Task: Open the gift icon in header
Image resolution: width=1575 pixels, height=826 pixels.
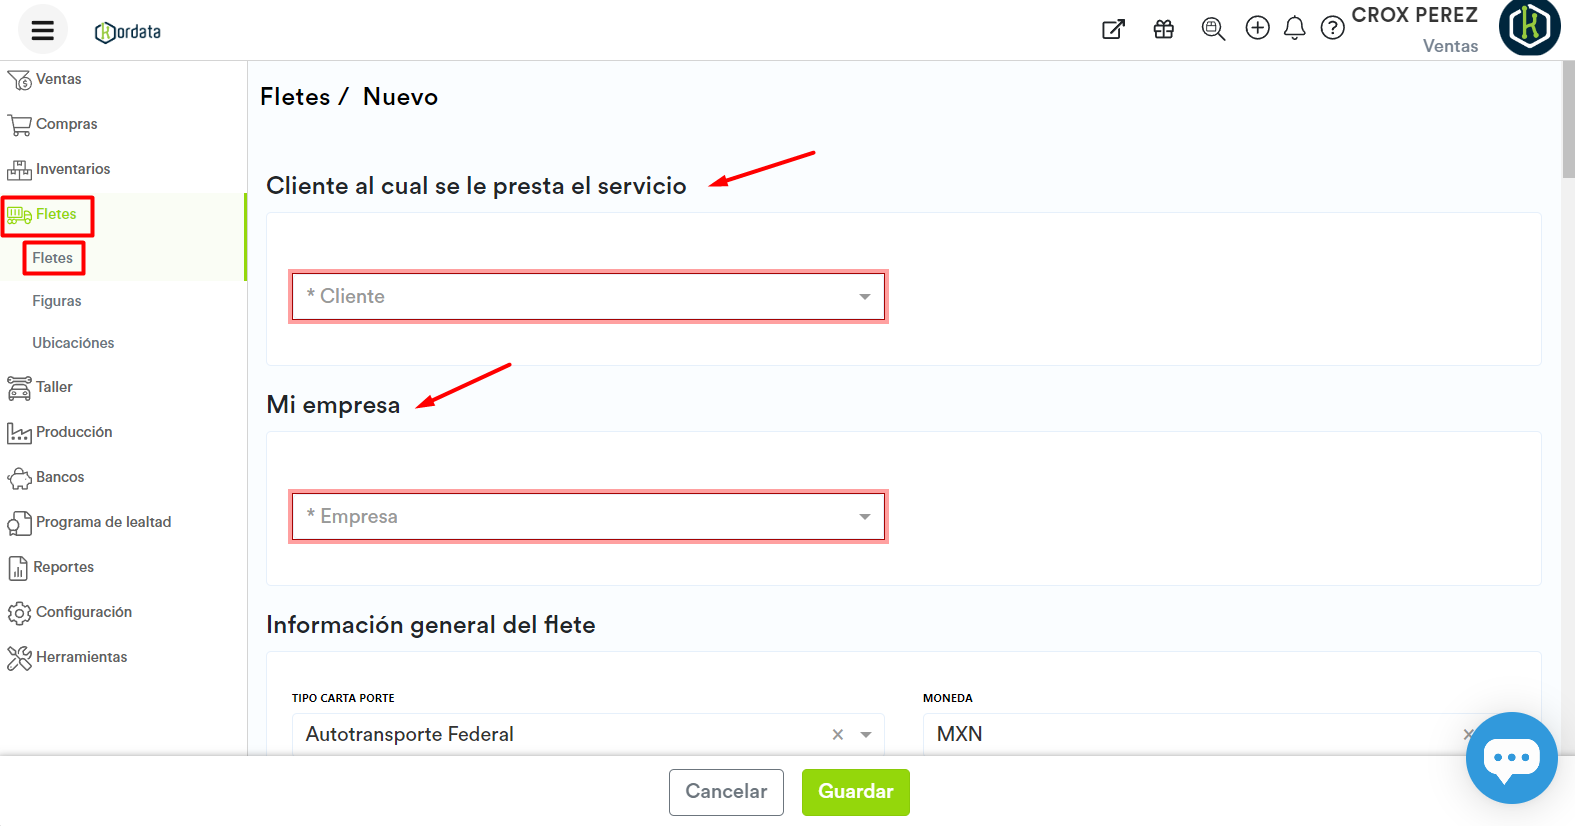Action: (1163, 29)
